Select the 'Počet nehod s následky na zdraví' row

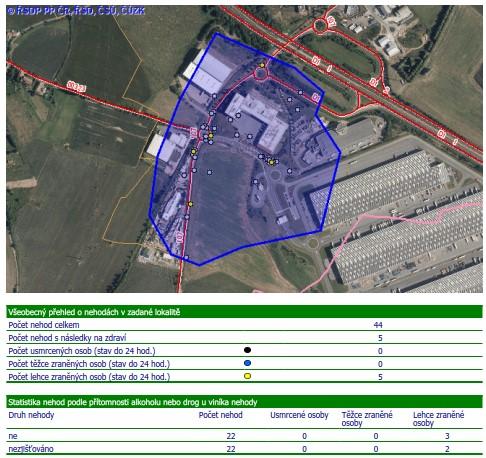tap(244, 338)
